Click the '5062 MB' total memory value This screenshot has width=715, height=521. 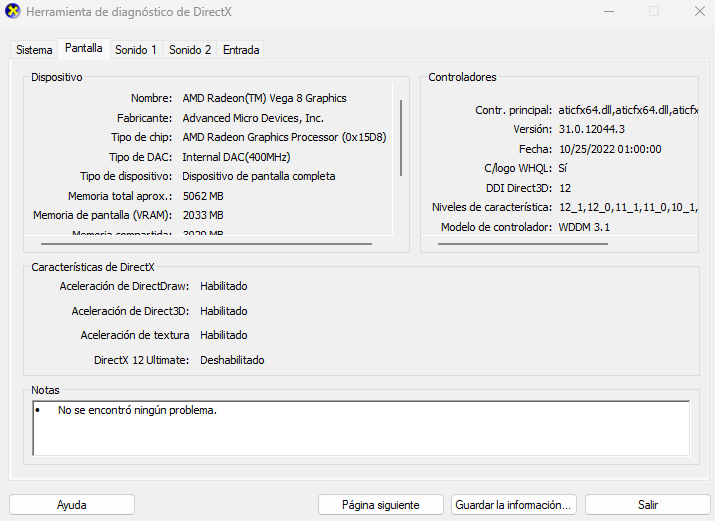click(x=203, y=196)
